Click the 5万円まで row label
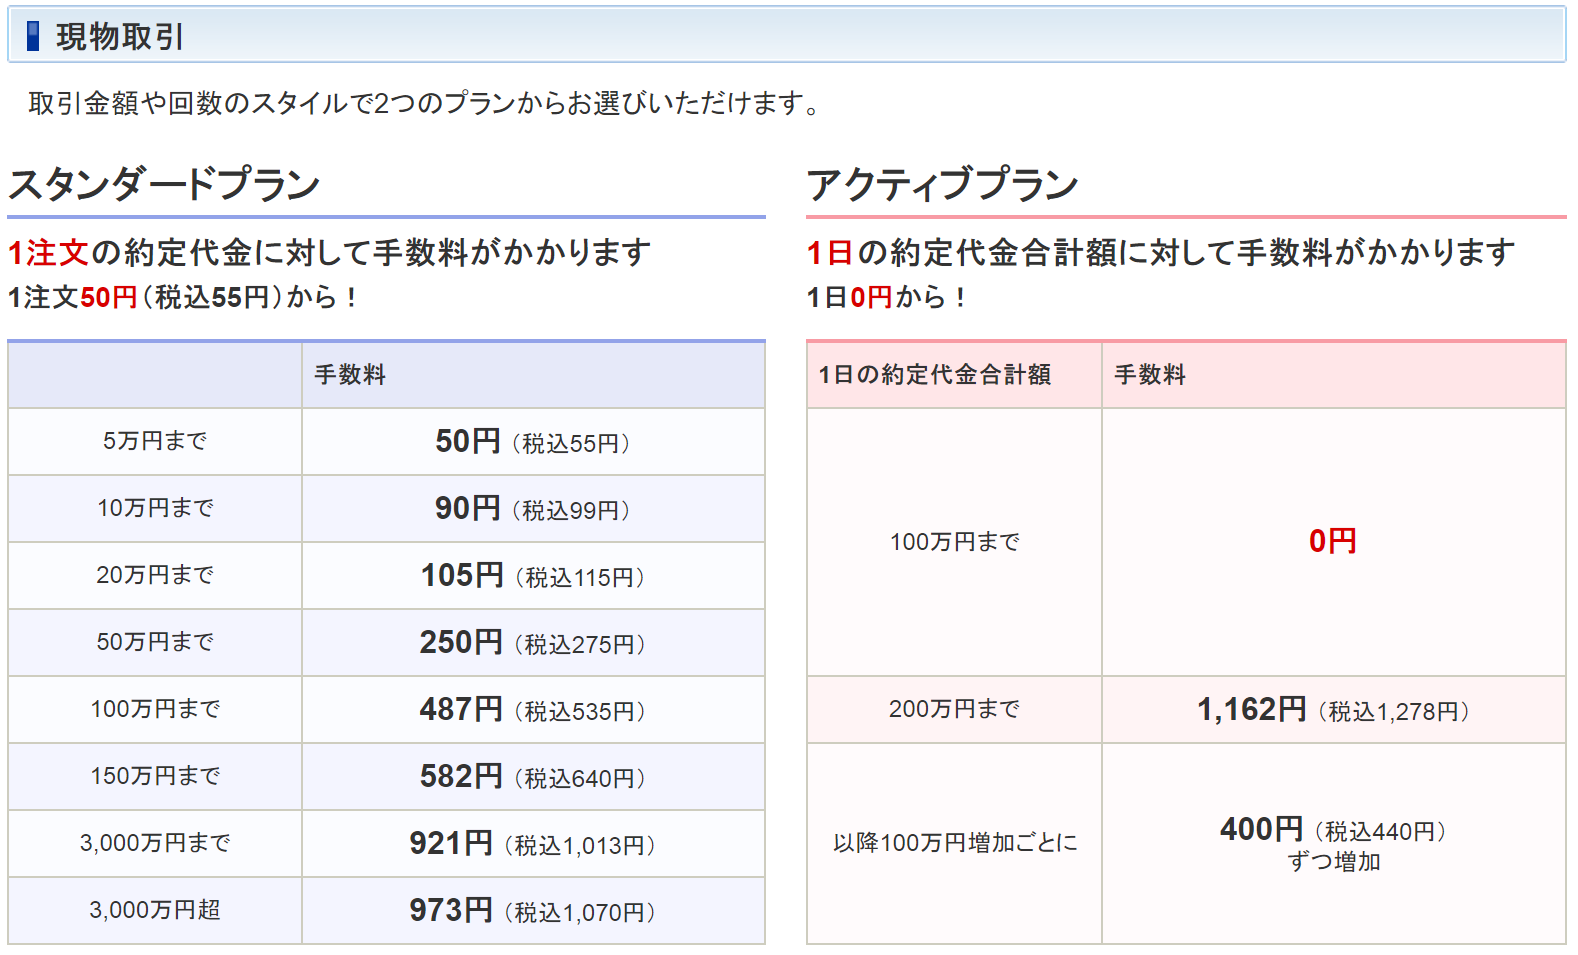This screenshot has width=1578, height=955. coord(155,441)
